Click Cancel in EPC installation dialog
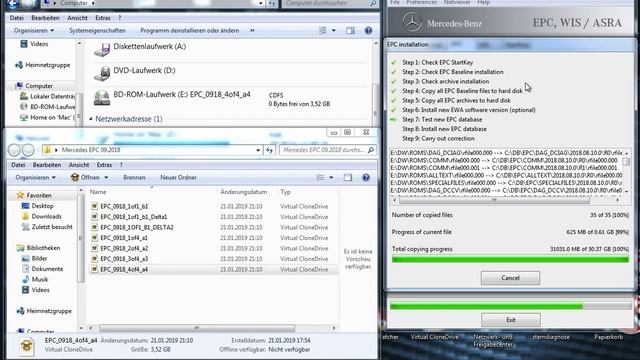Image resolution: width=640 pixels, height=360 pixels. (x=510, y=278)
